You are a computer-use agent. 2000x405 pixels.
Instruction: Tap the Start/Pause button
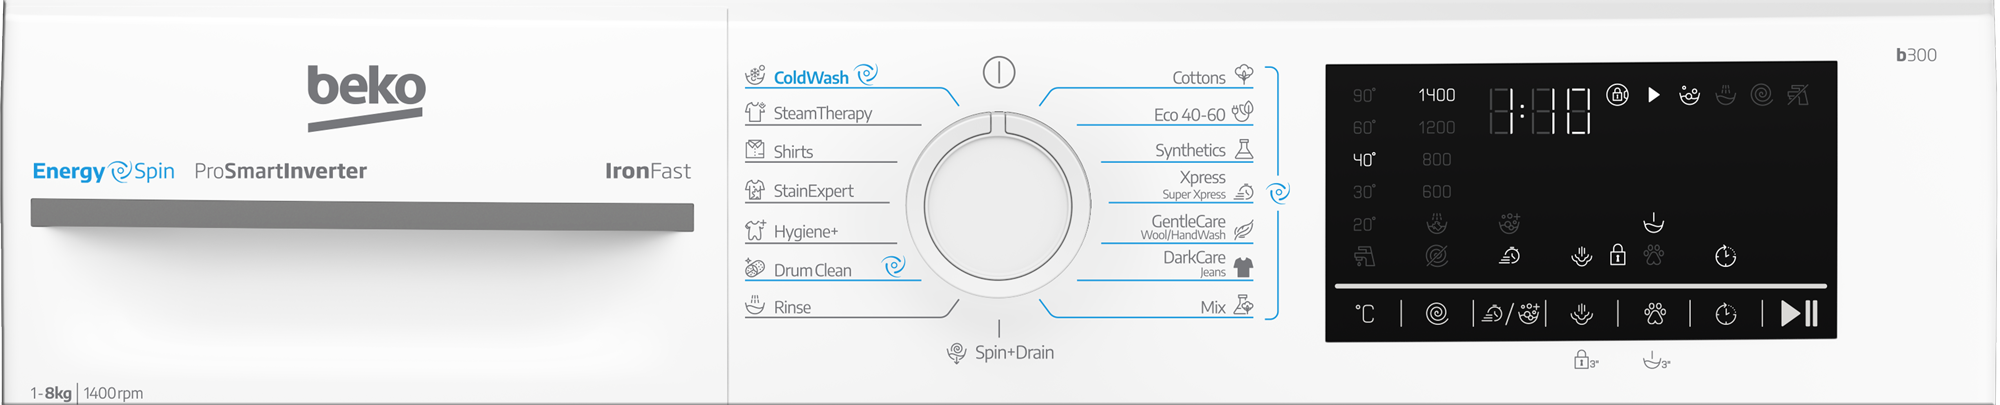(x=1799, y=314)
